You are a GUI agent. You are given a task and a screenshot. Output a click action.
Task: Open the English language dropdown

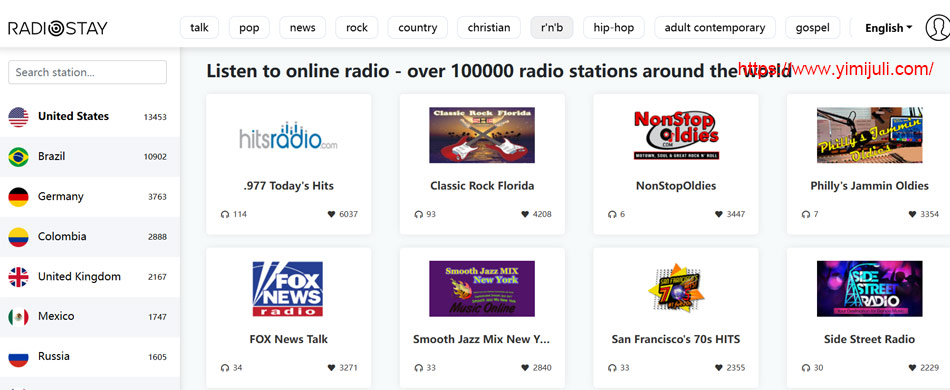tap(888, 28)
